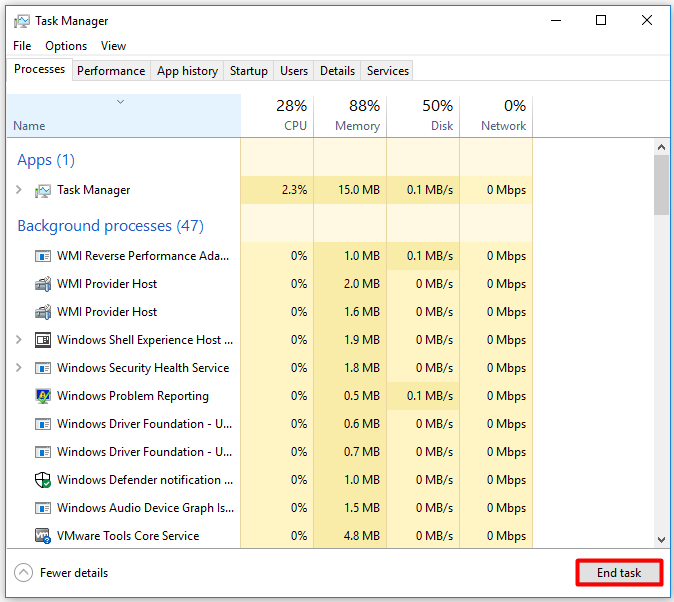Screen dimensions: 674x602
Task: Click the Windows Shell Experience Host icon
Action: [43, 340]
